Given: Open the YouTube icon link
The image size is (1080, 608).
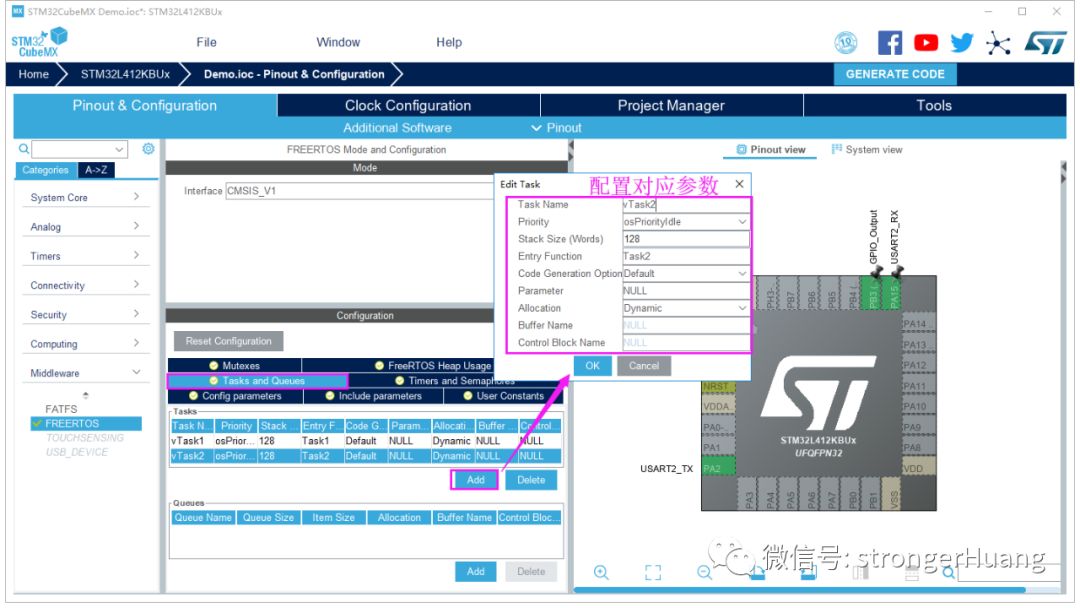Looking at the screenshot, I should click(x=926, y=42).
